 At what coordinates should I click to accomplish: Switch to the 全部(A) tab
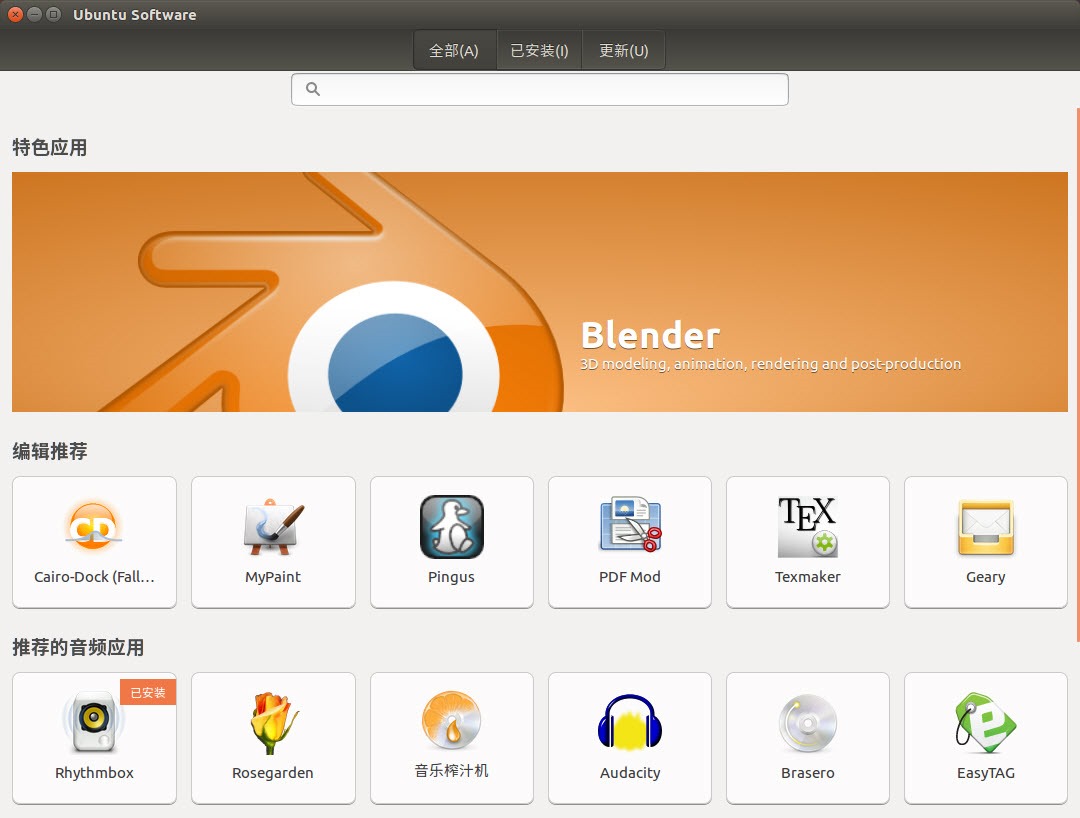[454, 51]
